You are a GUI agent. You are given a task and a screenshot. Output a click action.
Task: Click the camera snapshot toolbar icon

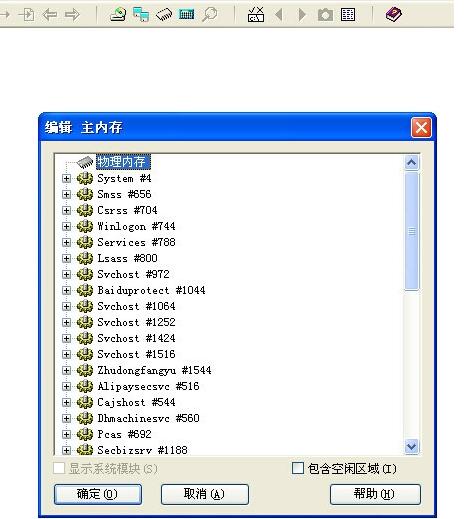(325, 15)
